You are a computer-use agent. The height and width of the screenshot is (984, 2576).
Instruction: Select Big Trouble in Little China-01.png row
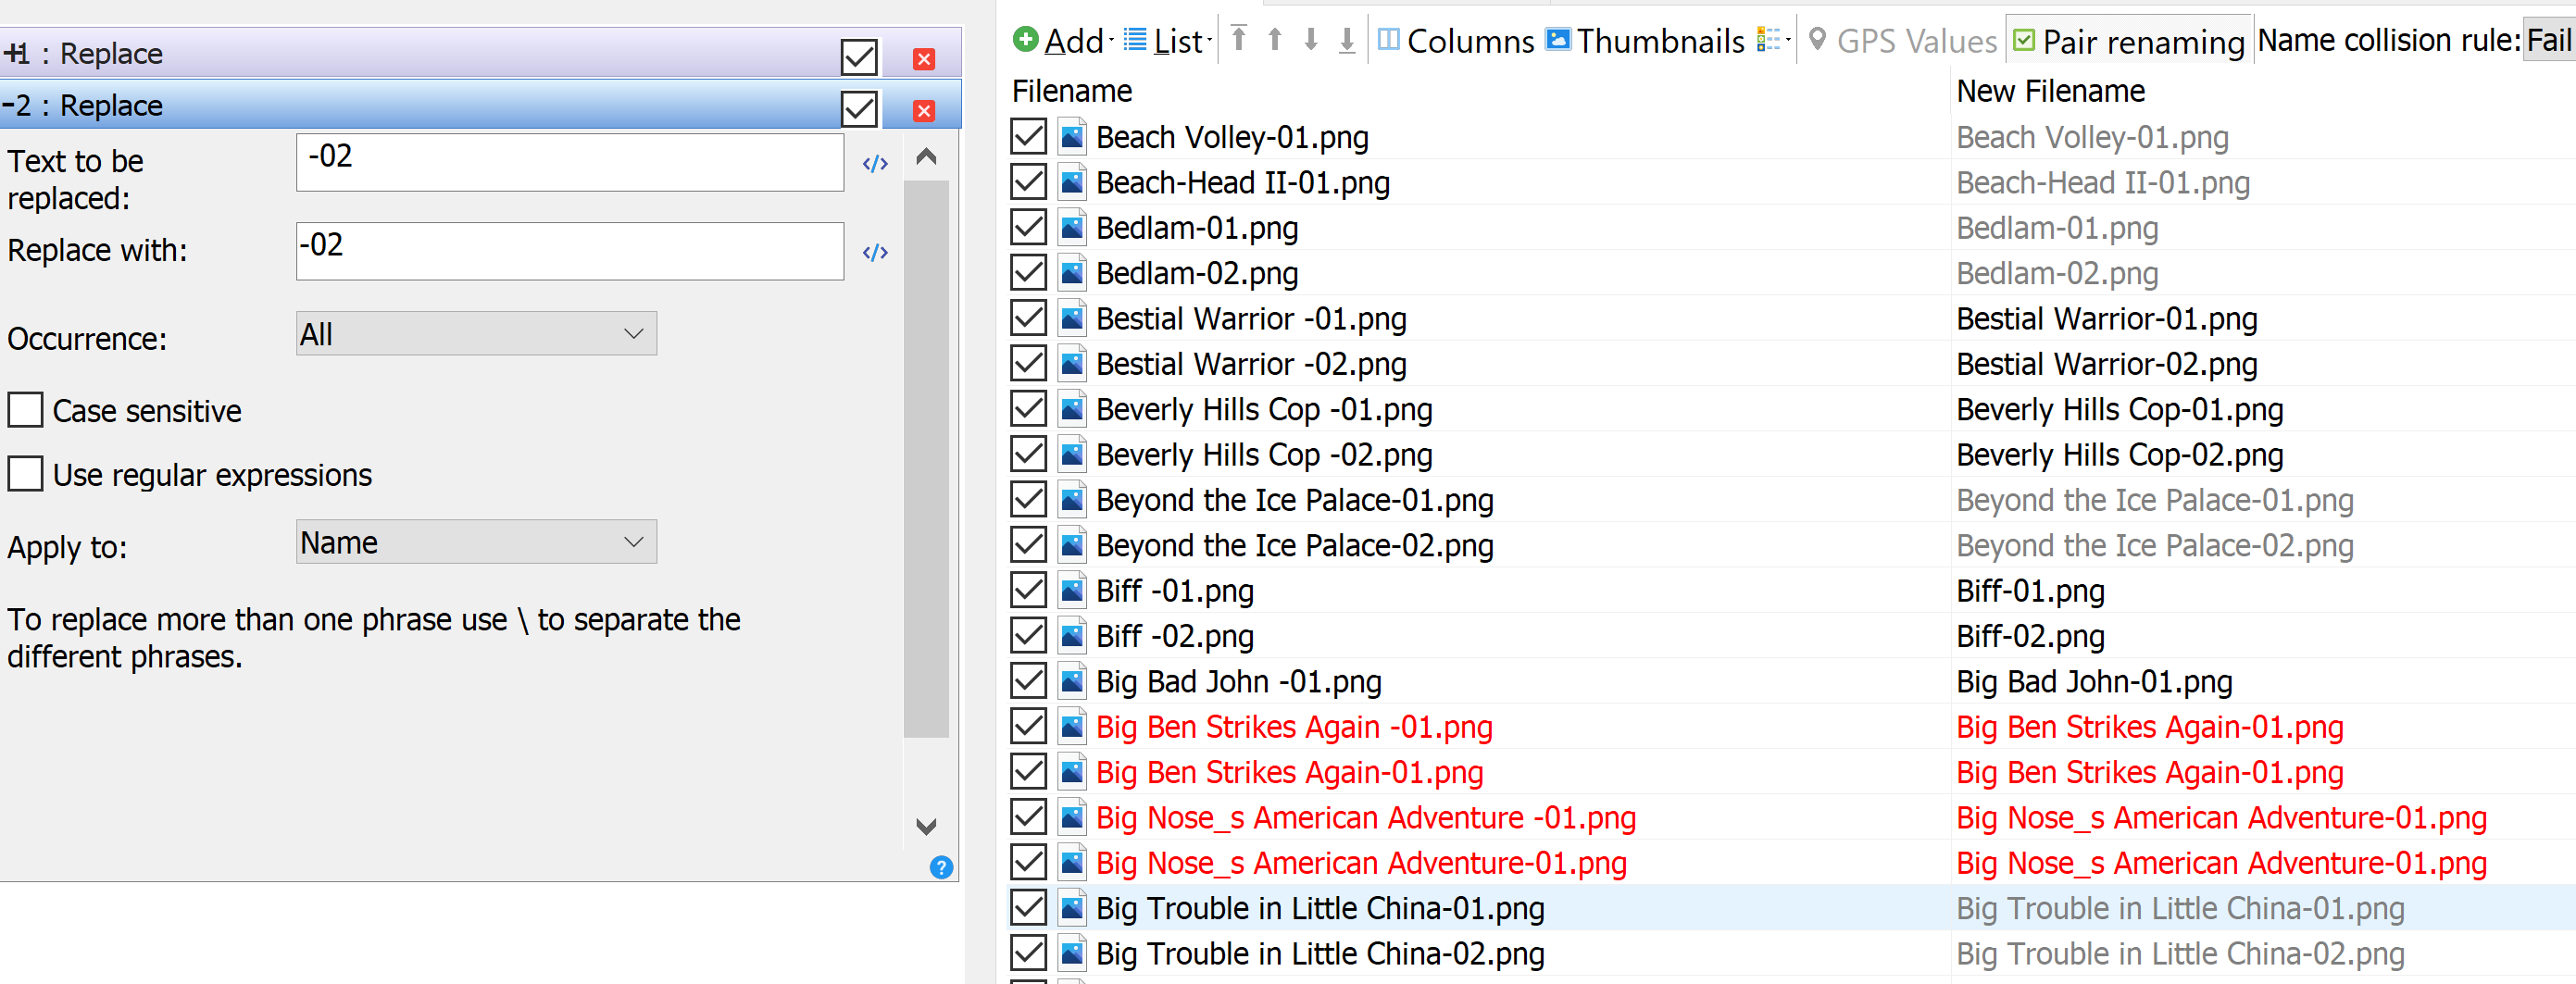[1790, 908]
